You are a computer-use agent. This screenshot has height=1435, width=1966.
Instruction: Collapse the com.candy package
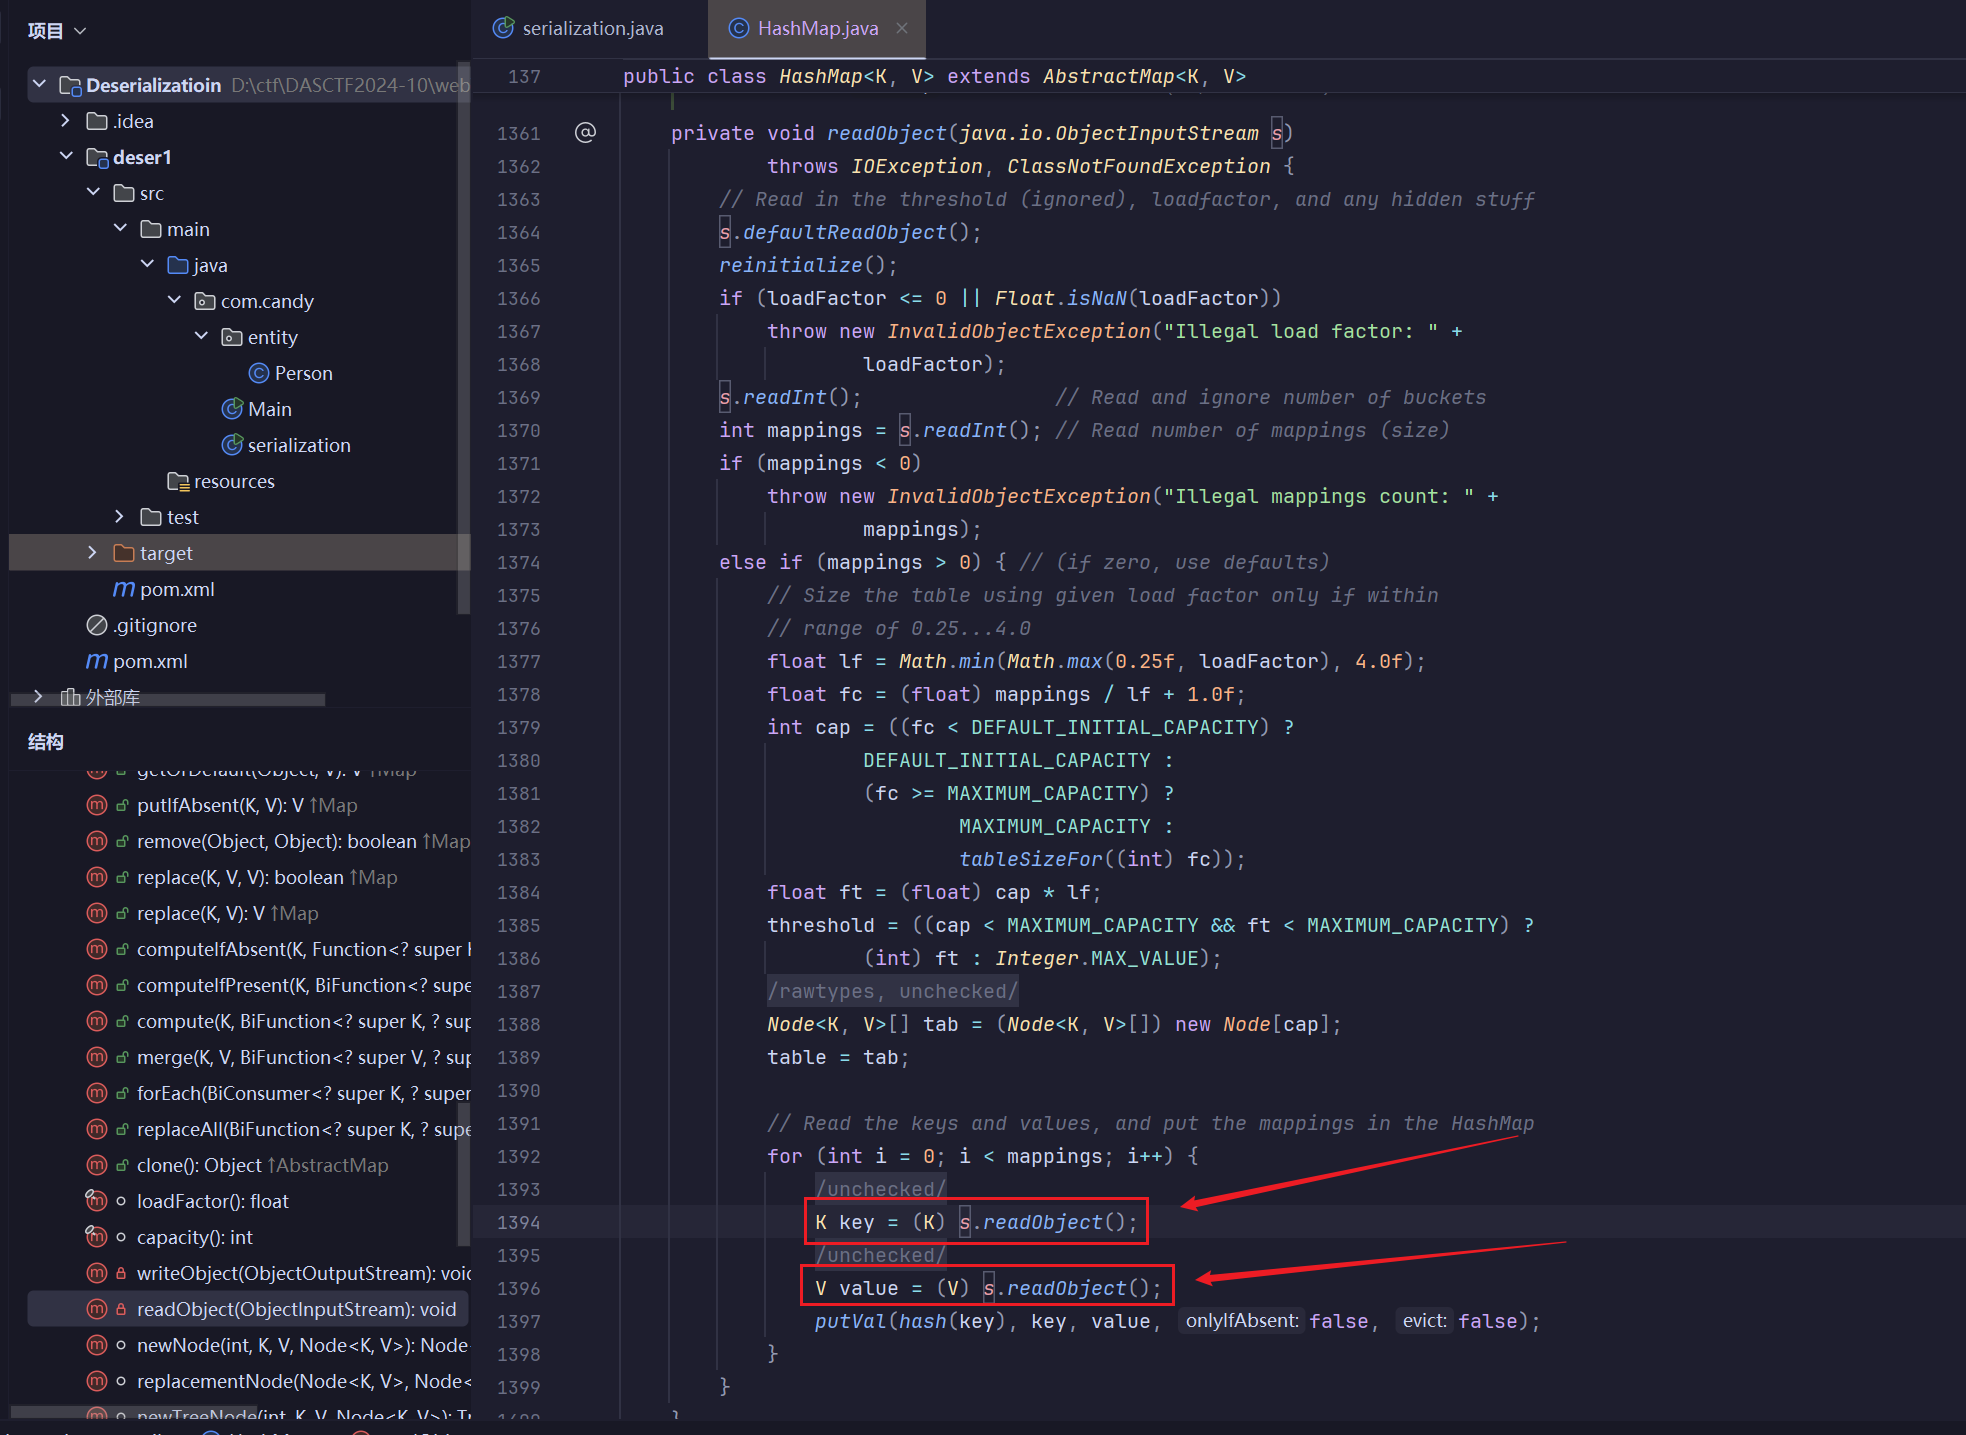click(174, 301)
